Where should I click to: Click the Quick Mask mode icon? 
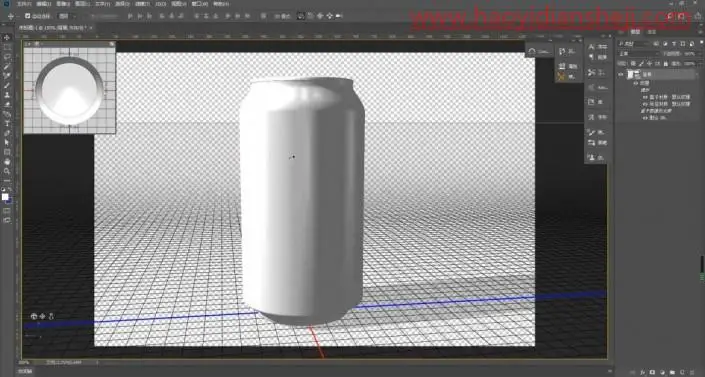(x=7, y=210)
